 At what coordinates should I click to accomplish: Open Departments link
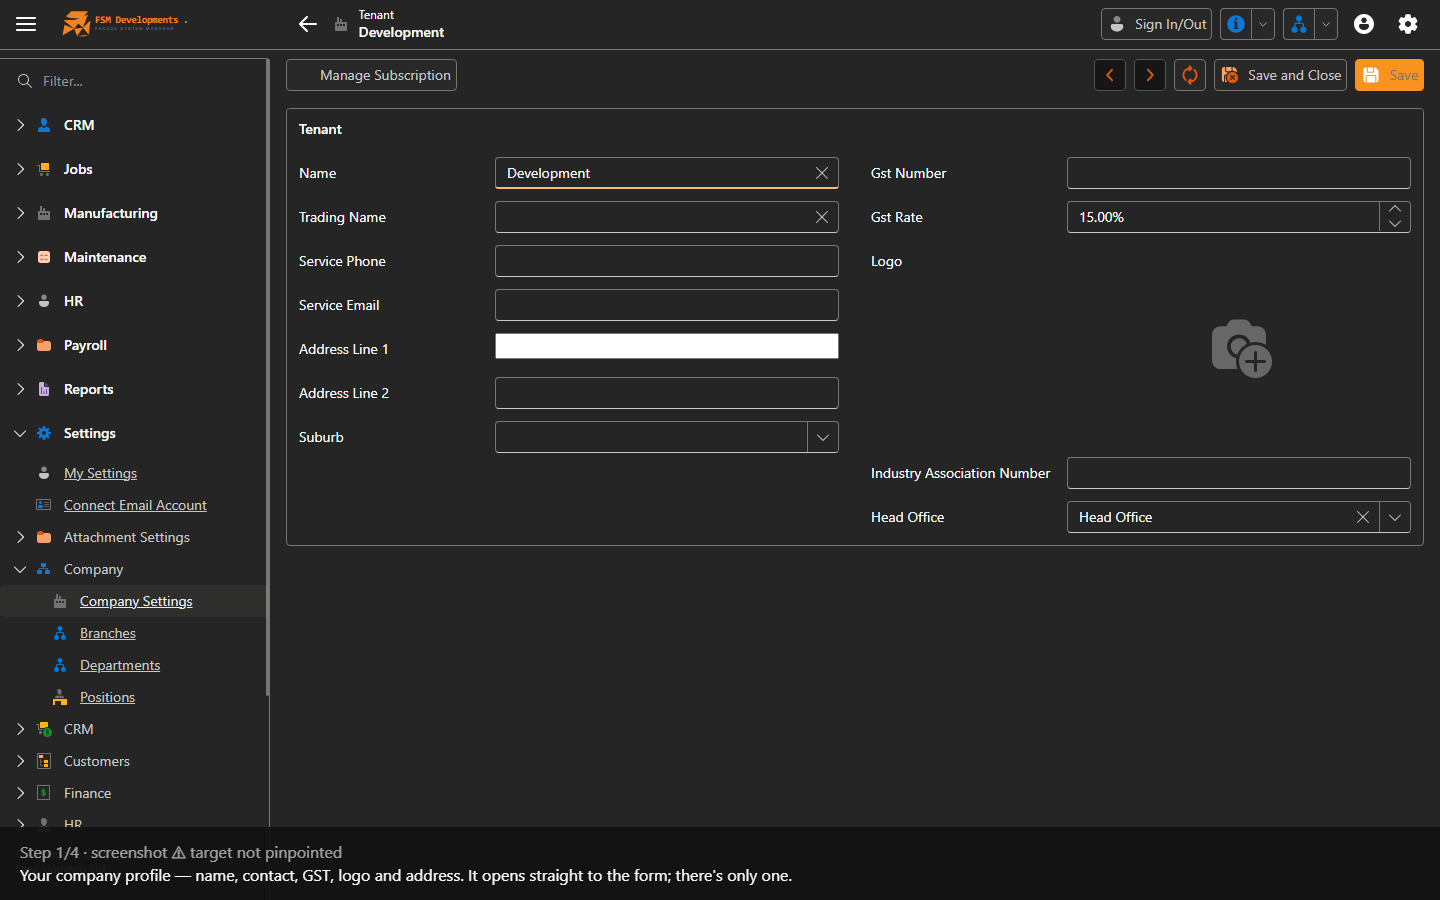[x=120, y=665]
